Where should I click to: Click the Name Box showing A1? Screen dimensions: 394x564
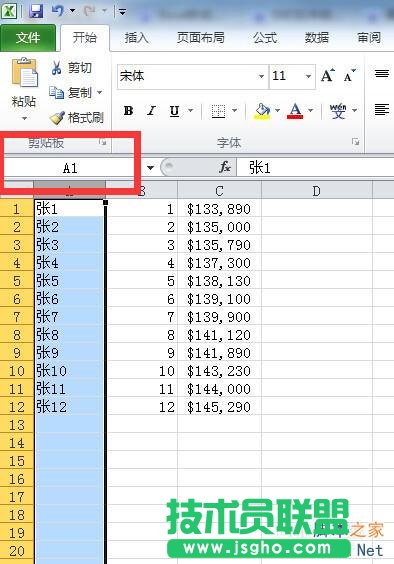(x=70, y=168)
